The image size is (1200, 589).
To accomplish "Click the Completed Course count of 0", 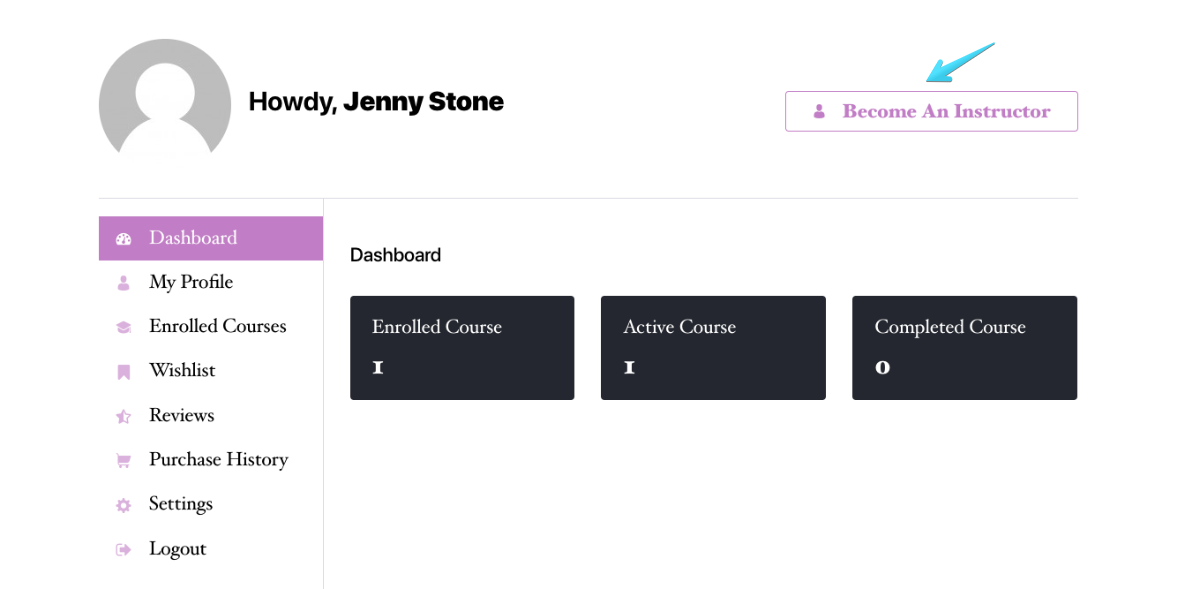I will click(882, 367).
